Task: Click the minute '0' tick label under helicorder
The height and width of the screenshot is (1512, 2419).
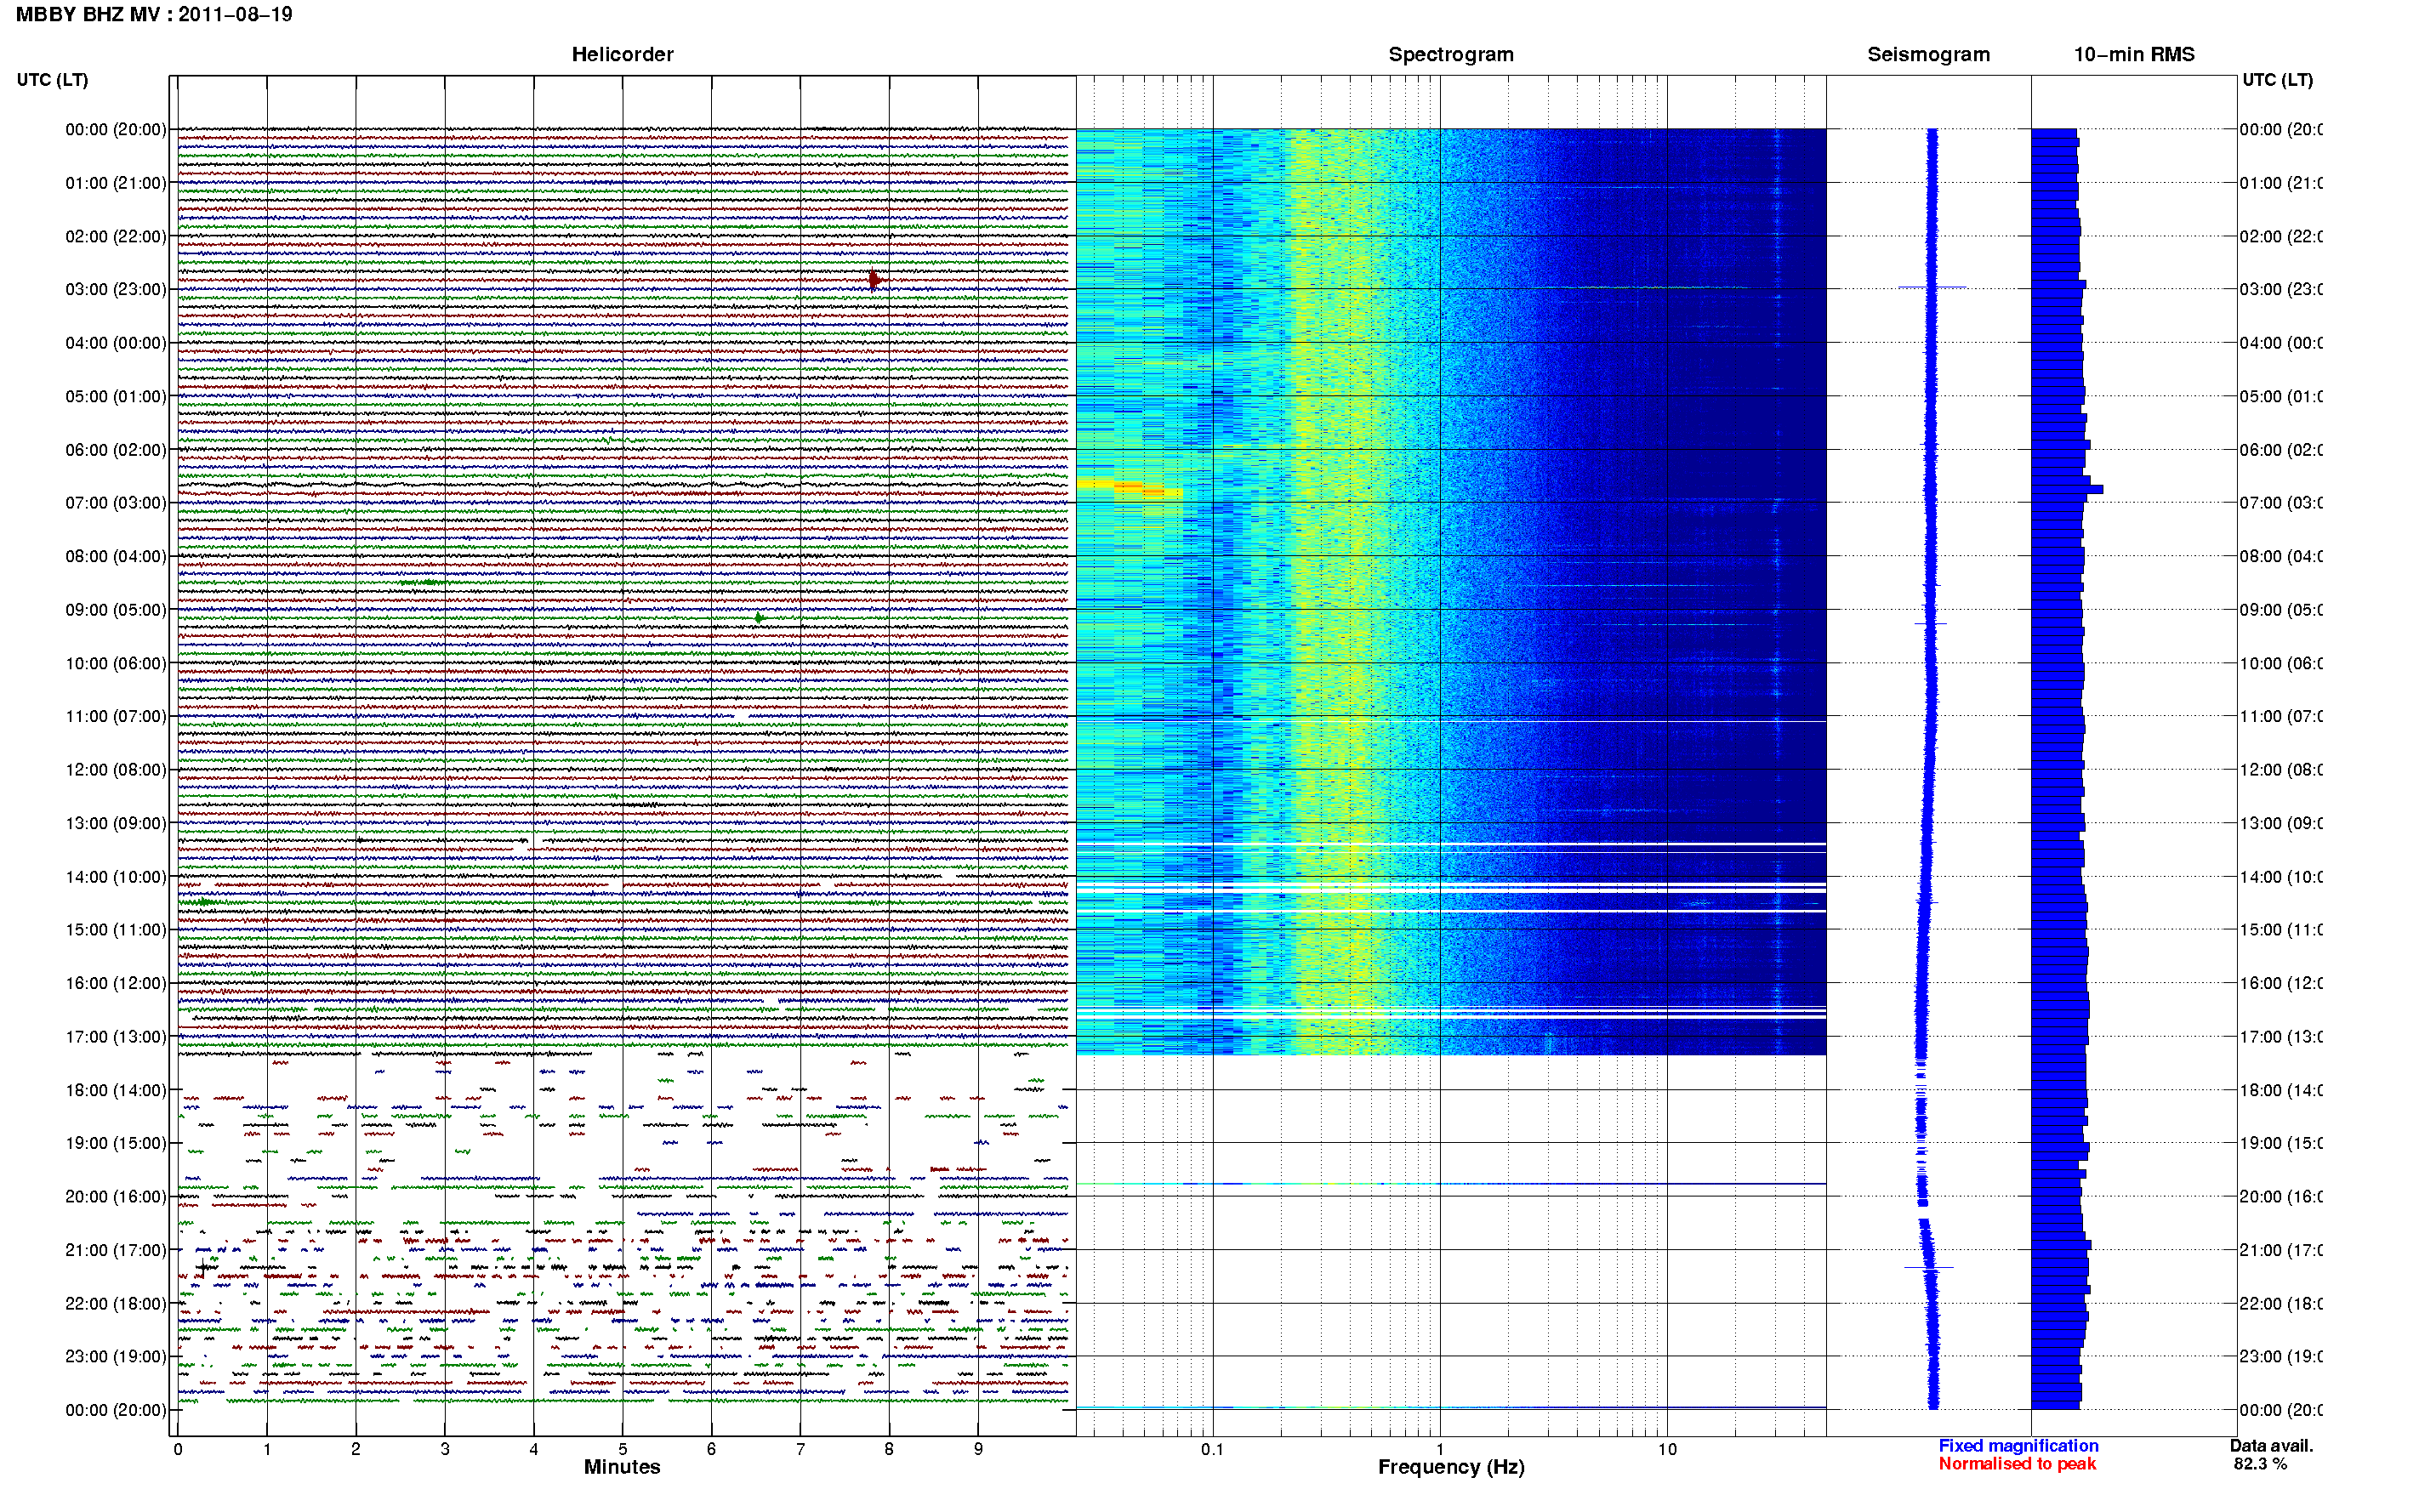Action: coord(178,1449)
